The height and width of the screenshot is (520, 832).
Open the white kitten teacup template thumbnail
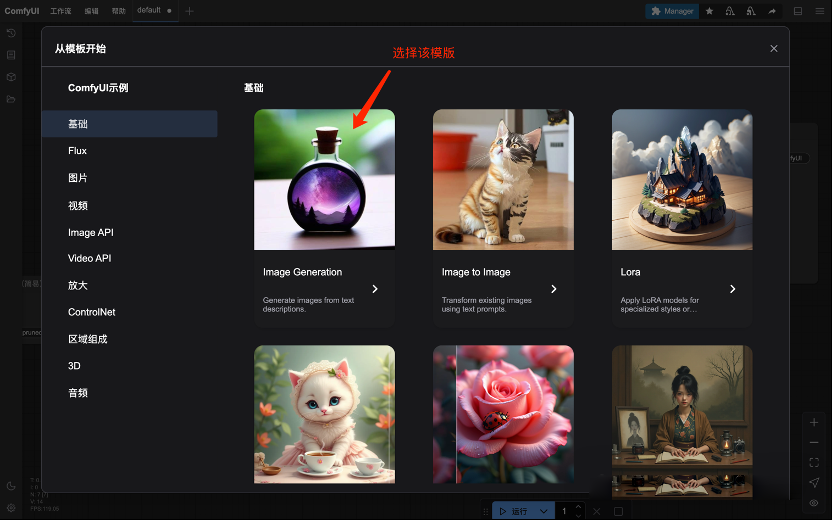[324, 414]
